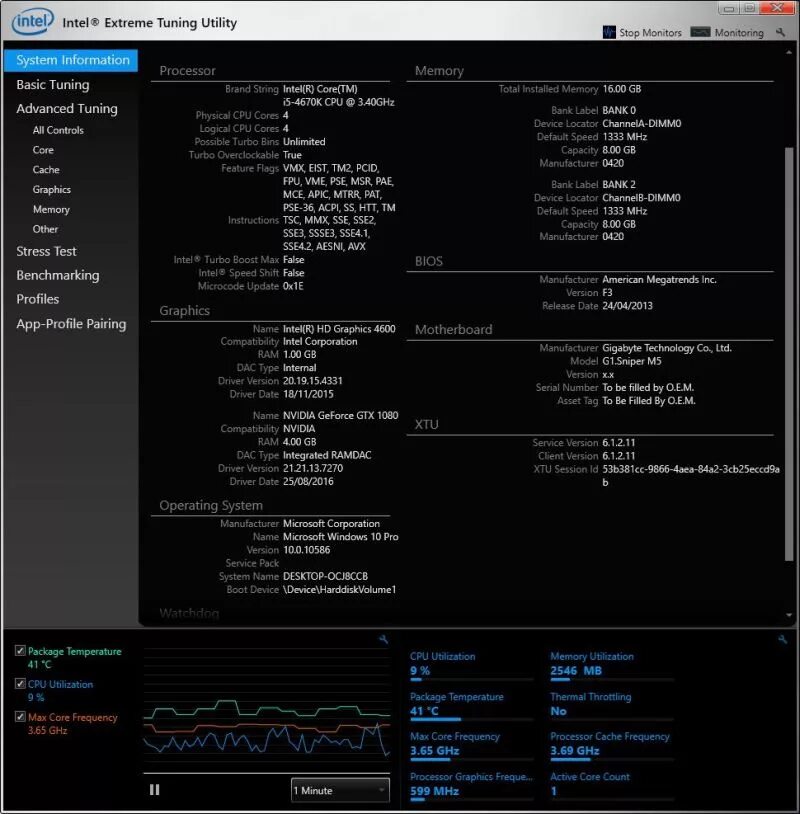800x814 pixels.
Task: Click XTU Session Id value
Action: coord(691,476)
